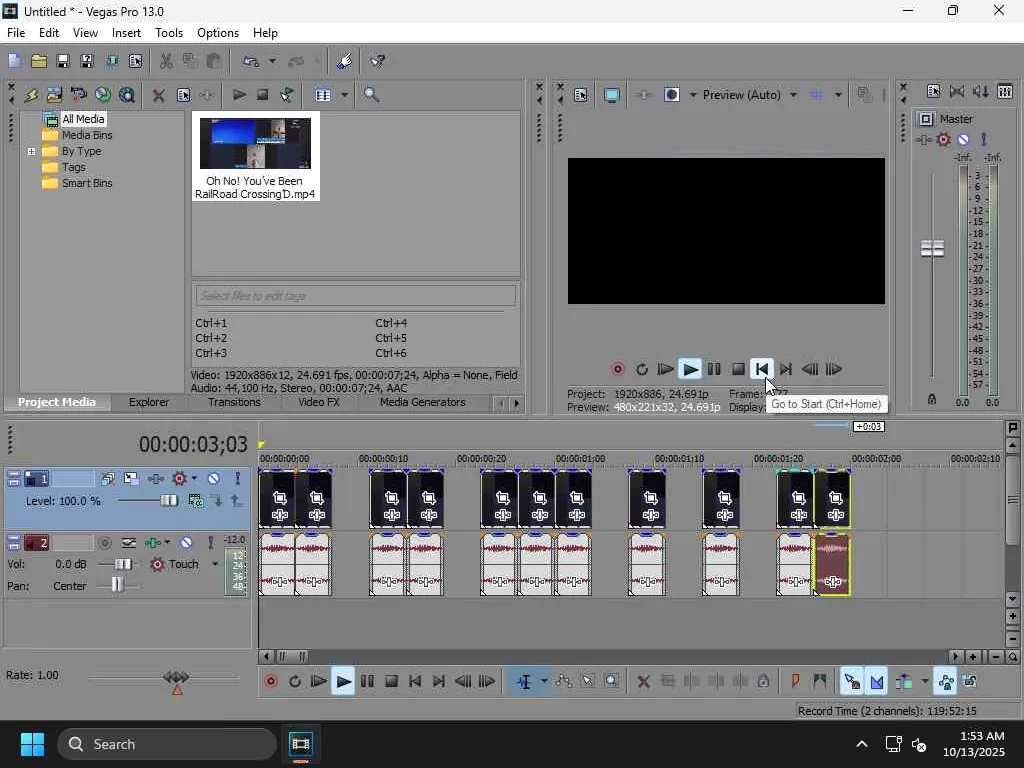Select the RailRoad Crossing'D.mp4 media thumbnail
The height and width of the screenshot is (768, 1024).
point(255,156)
